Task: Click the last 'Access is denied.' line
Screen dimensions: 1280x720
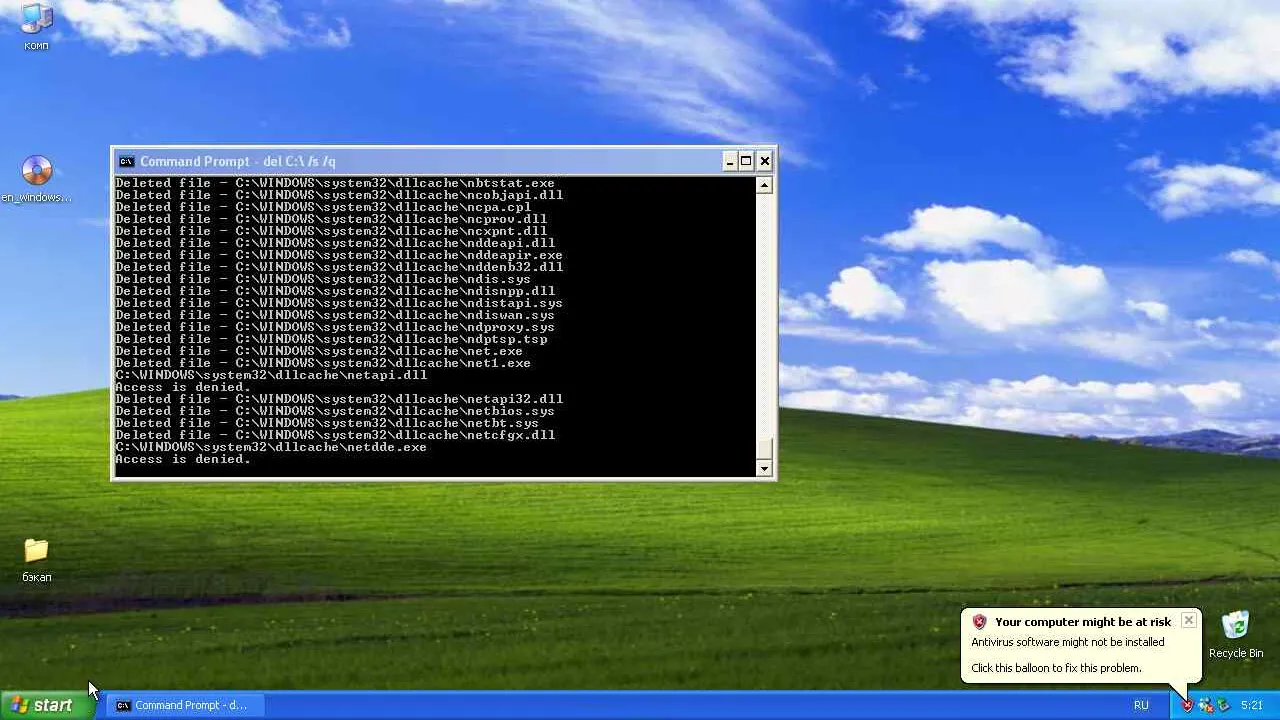Action: (x=183, y=459)
